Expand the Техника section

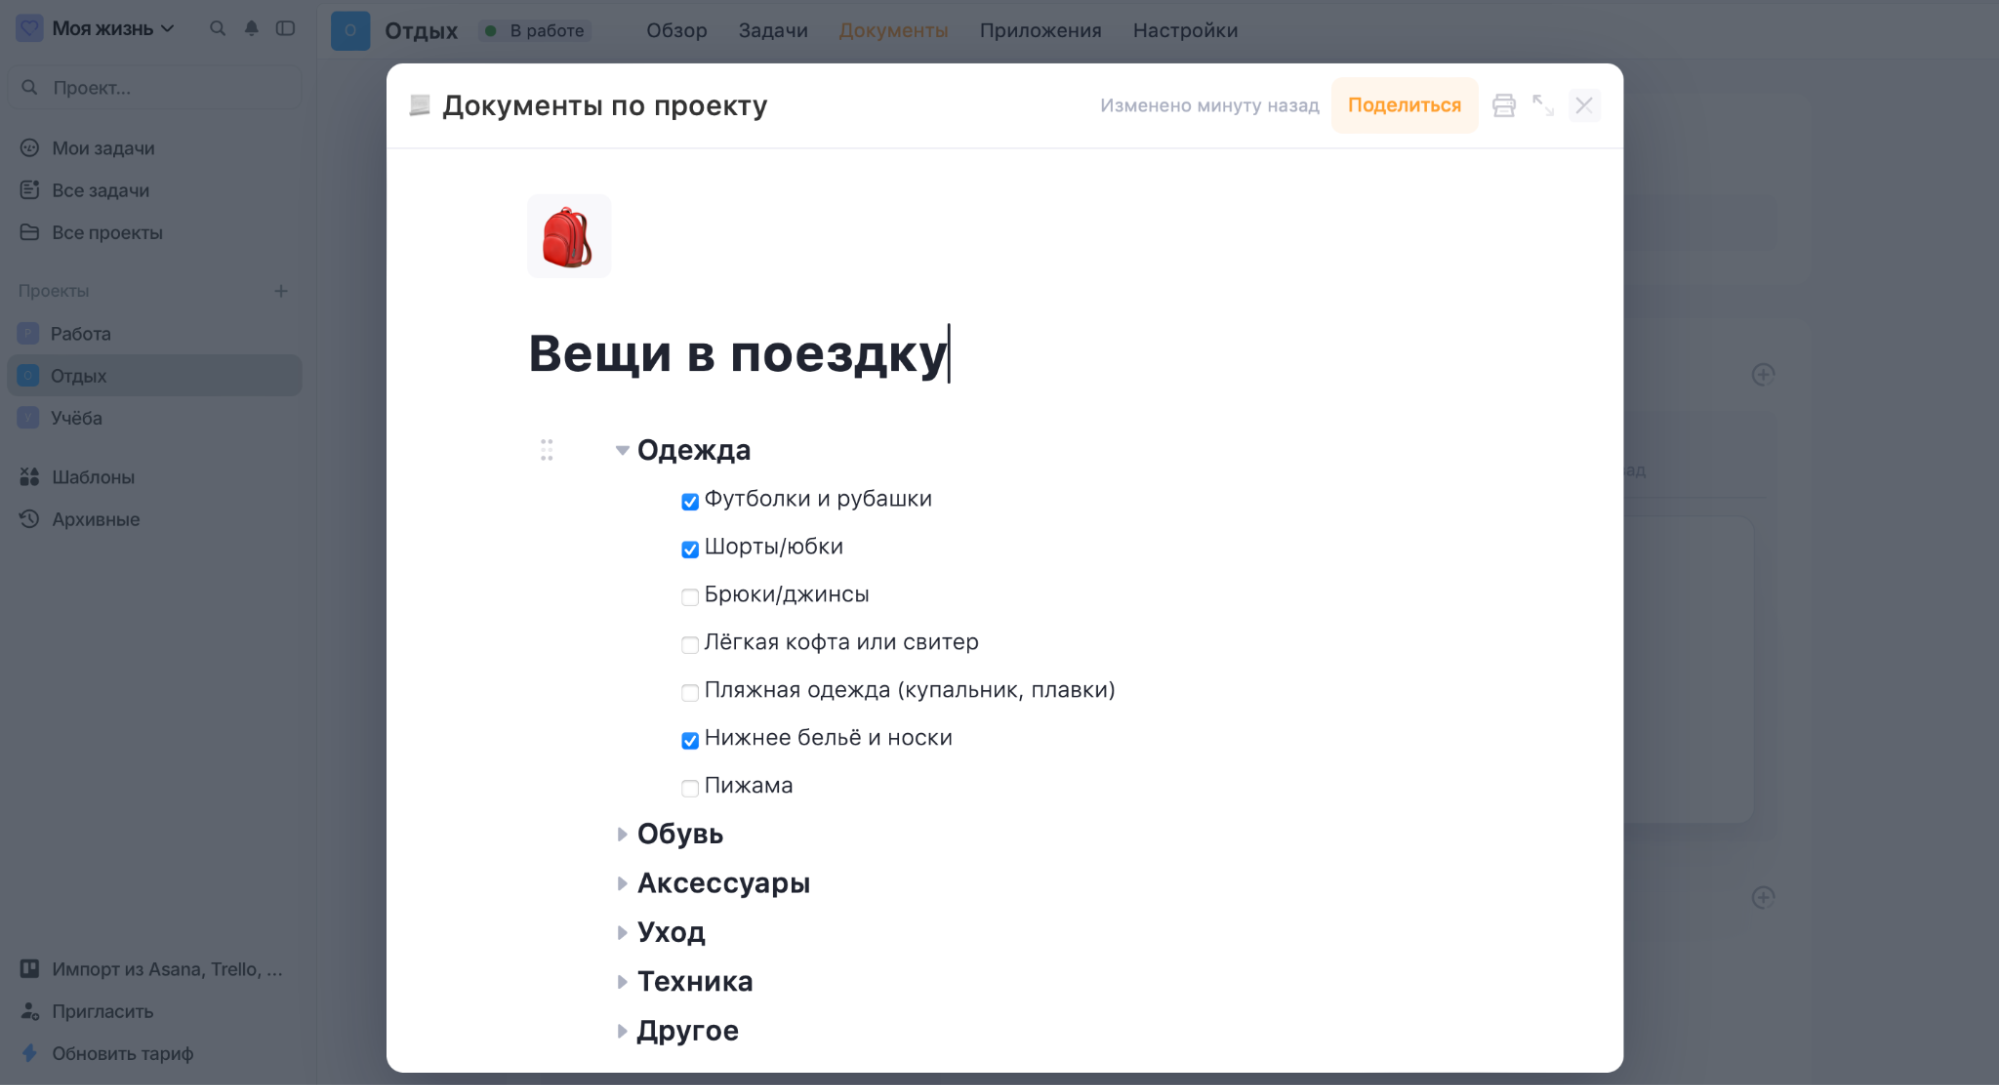point(622,982)
